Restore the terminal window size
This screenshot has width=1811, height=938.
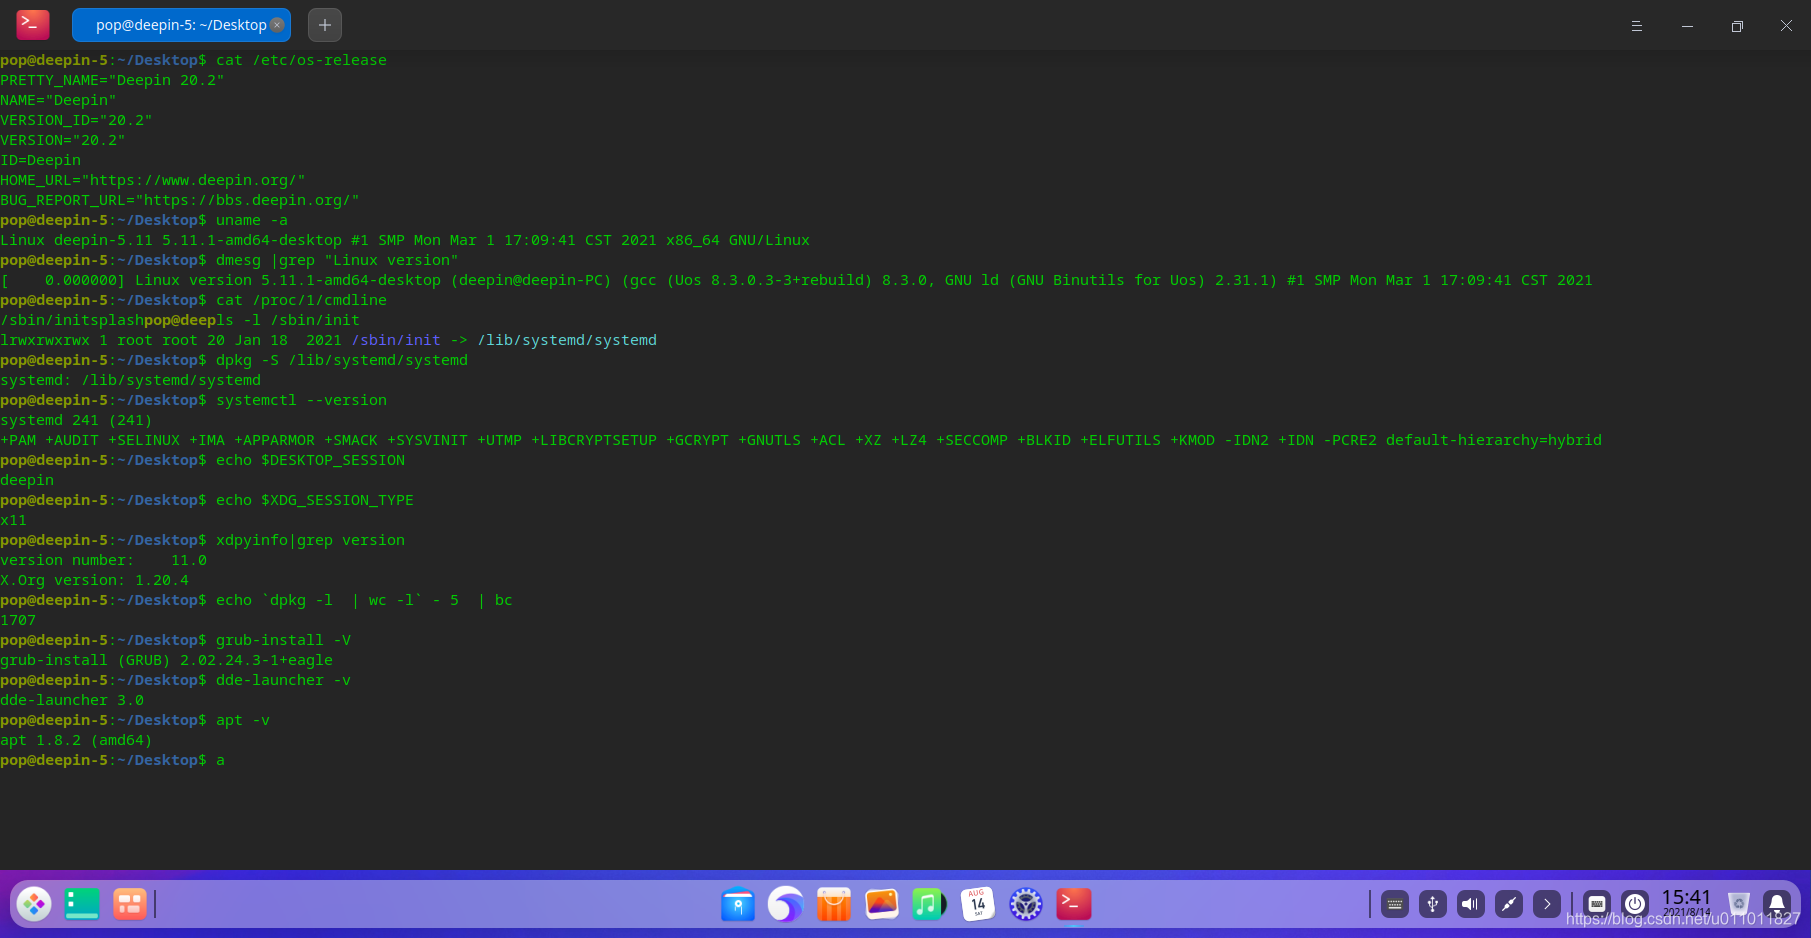[x=1737, y=26]
